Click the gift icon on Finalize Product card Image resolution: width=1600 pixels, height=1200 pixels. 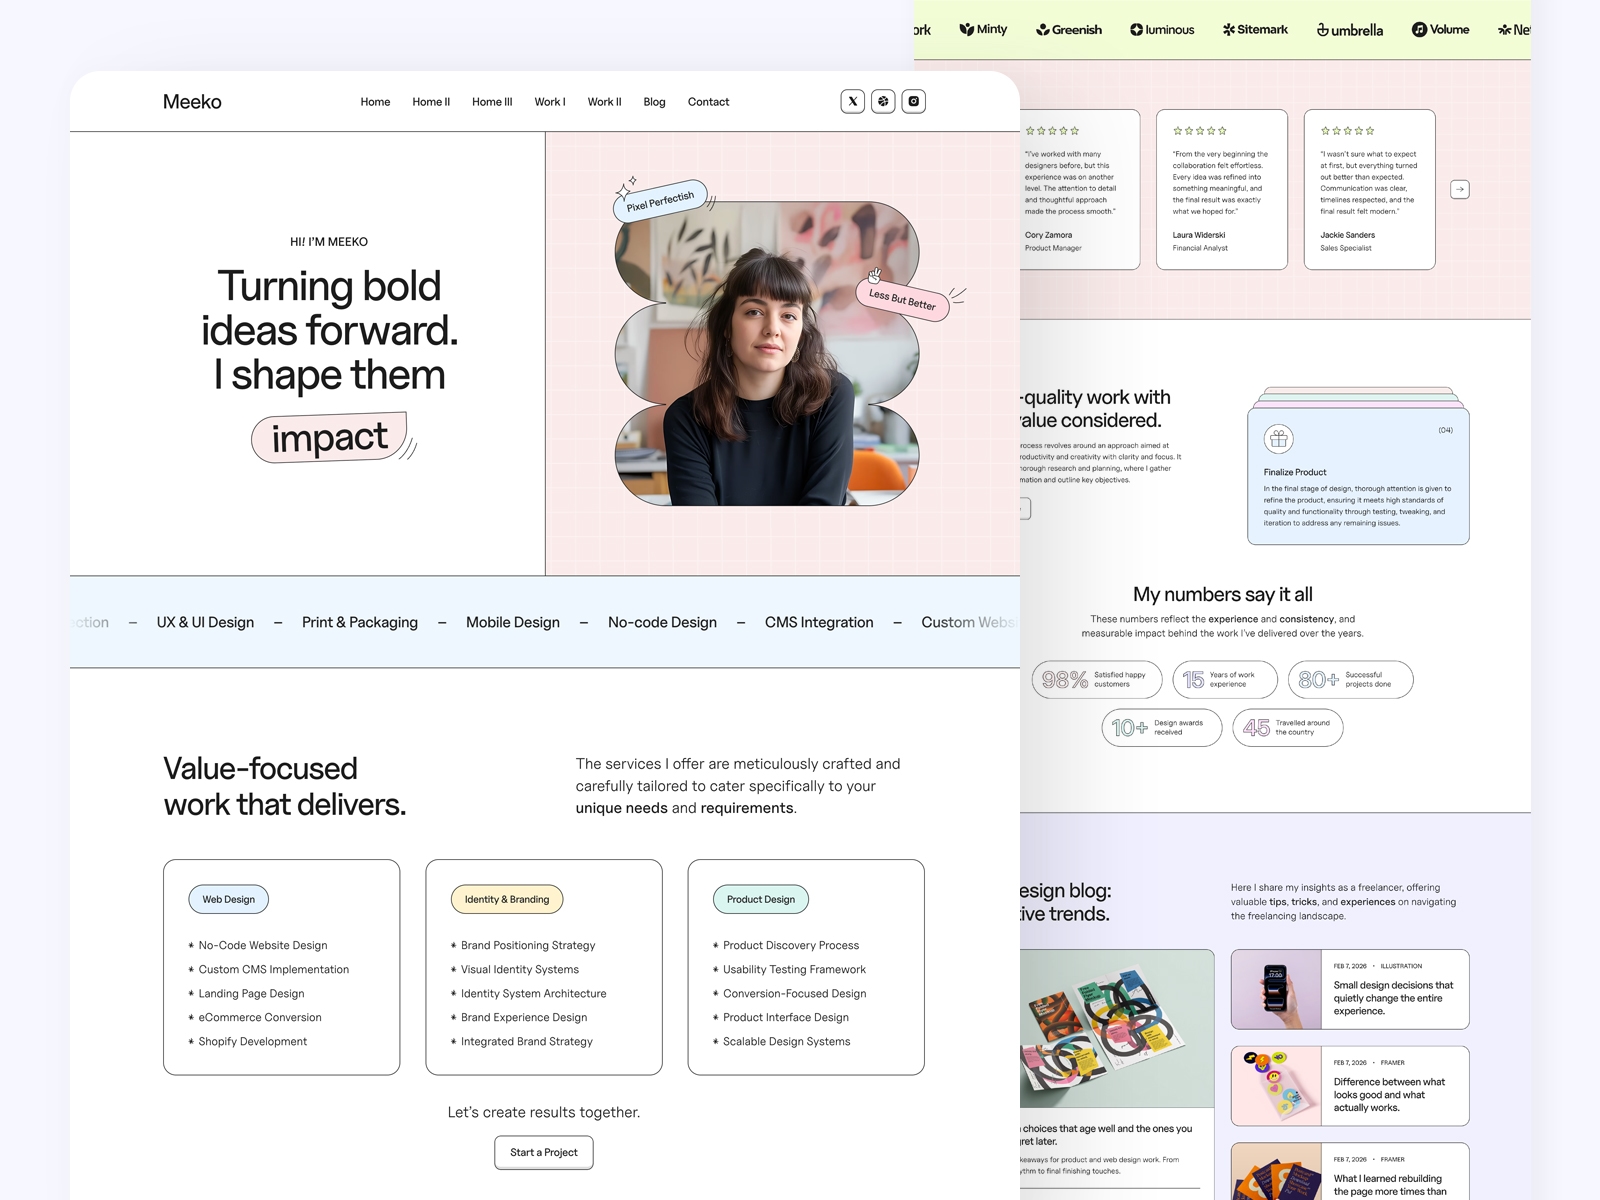click(x=1279, y=439)
